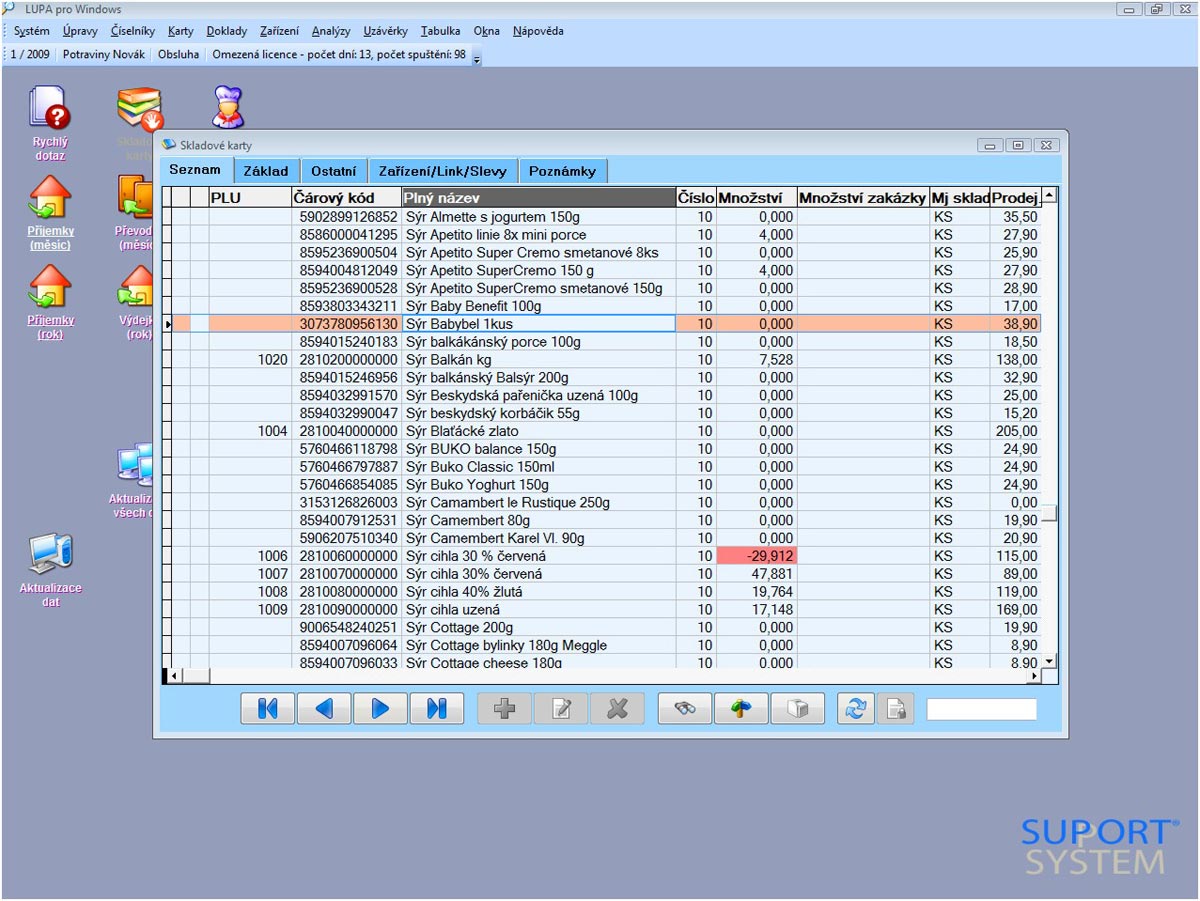Screen dimensions: 1200x901
Task: Open Aktualizace dat desktop shortcut
Action: (x=50, y=570)
